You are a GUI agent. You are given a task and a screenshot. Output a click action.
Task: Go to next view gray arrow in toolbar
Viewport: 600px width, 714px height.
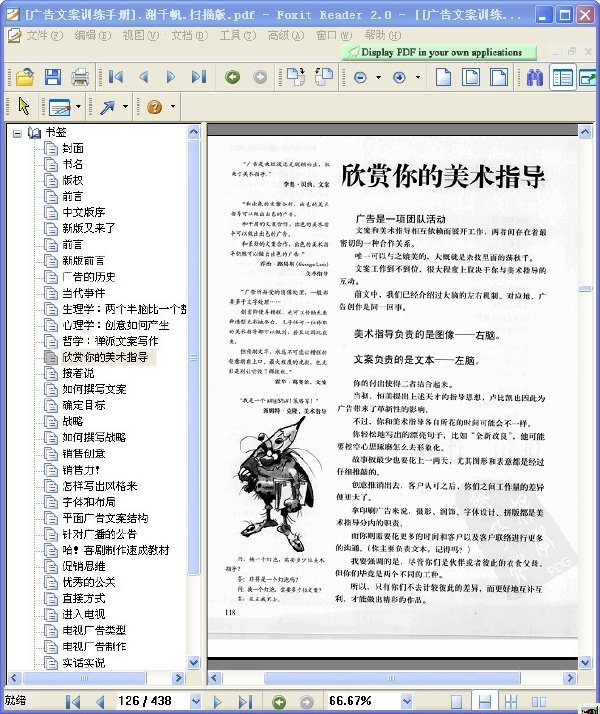(x=260, y=77)
